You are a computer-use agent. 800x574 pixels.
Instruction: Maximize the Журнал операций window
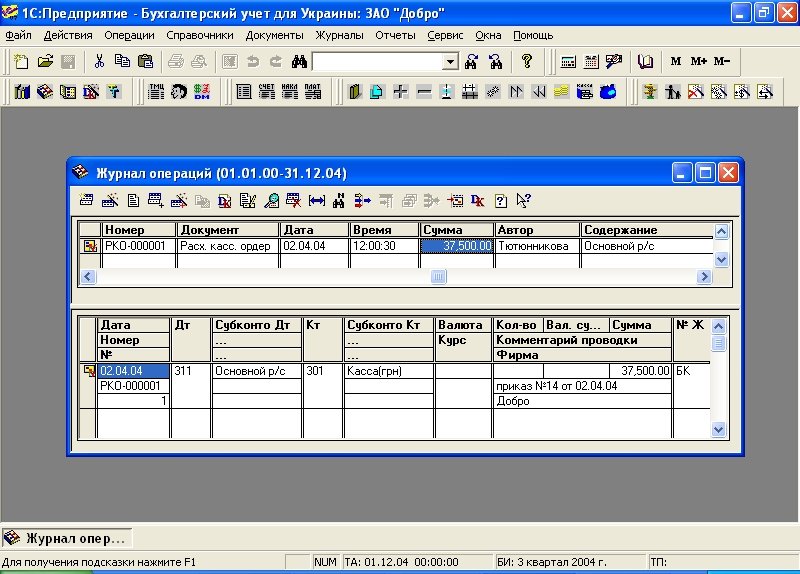click(705, 173)
